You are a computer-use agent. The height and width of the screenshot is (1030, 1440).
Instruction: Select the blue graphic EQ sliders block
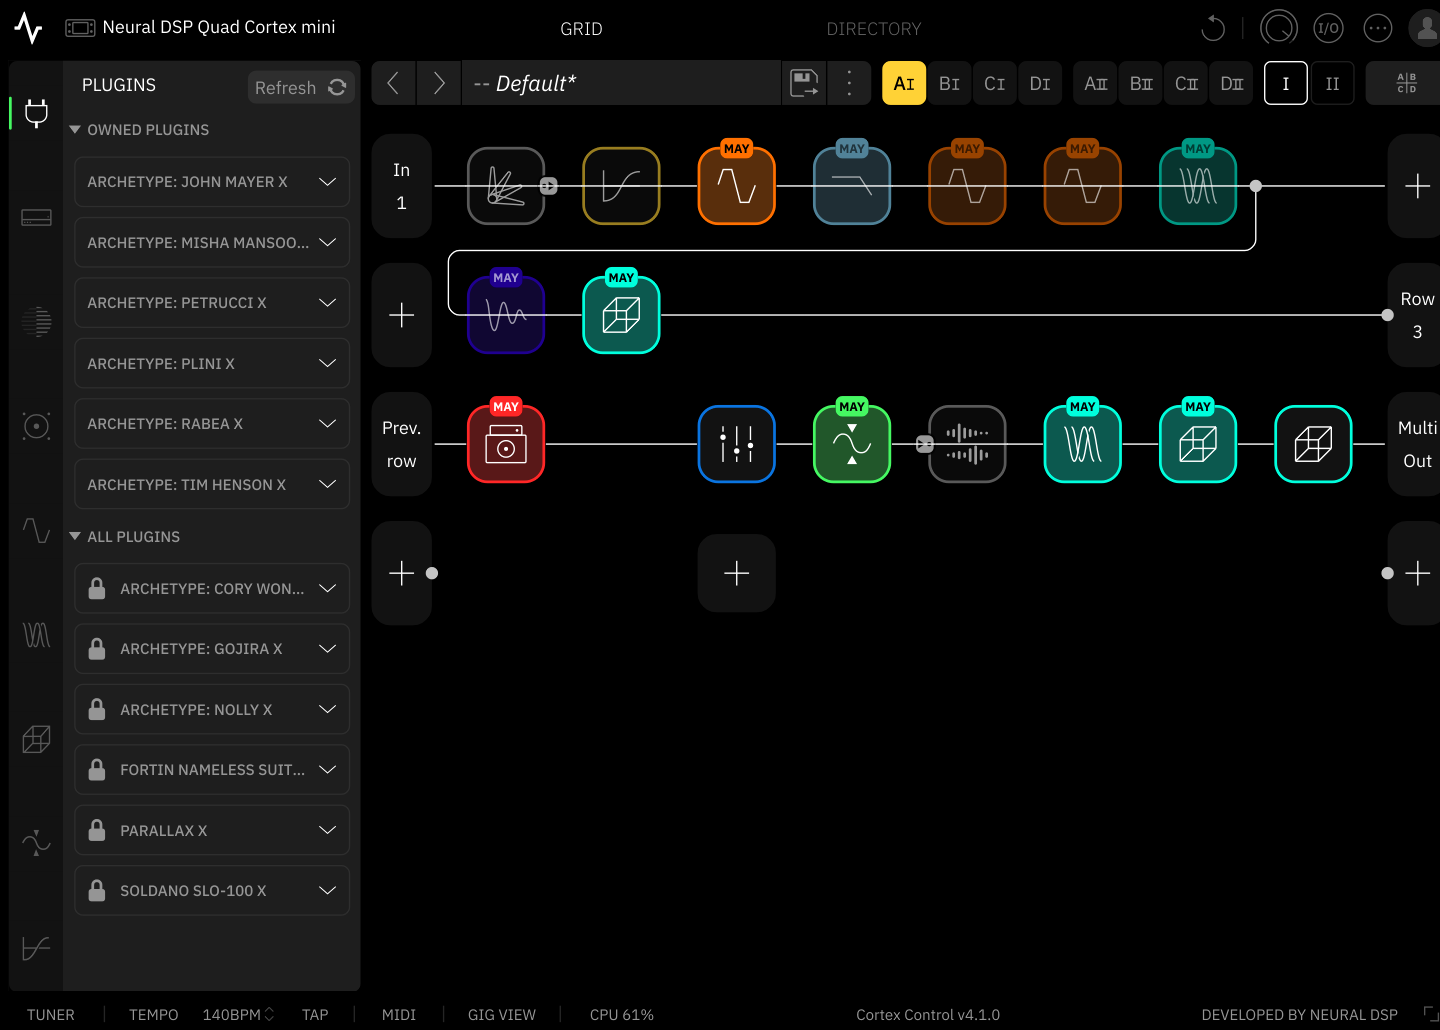pos(737,444)
